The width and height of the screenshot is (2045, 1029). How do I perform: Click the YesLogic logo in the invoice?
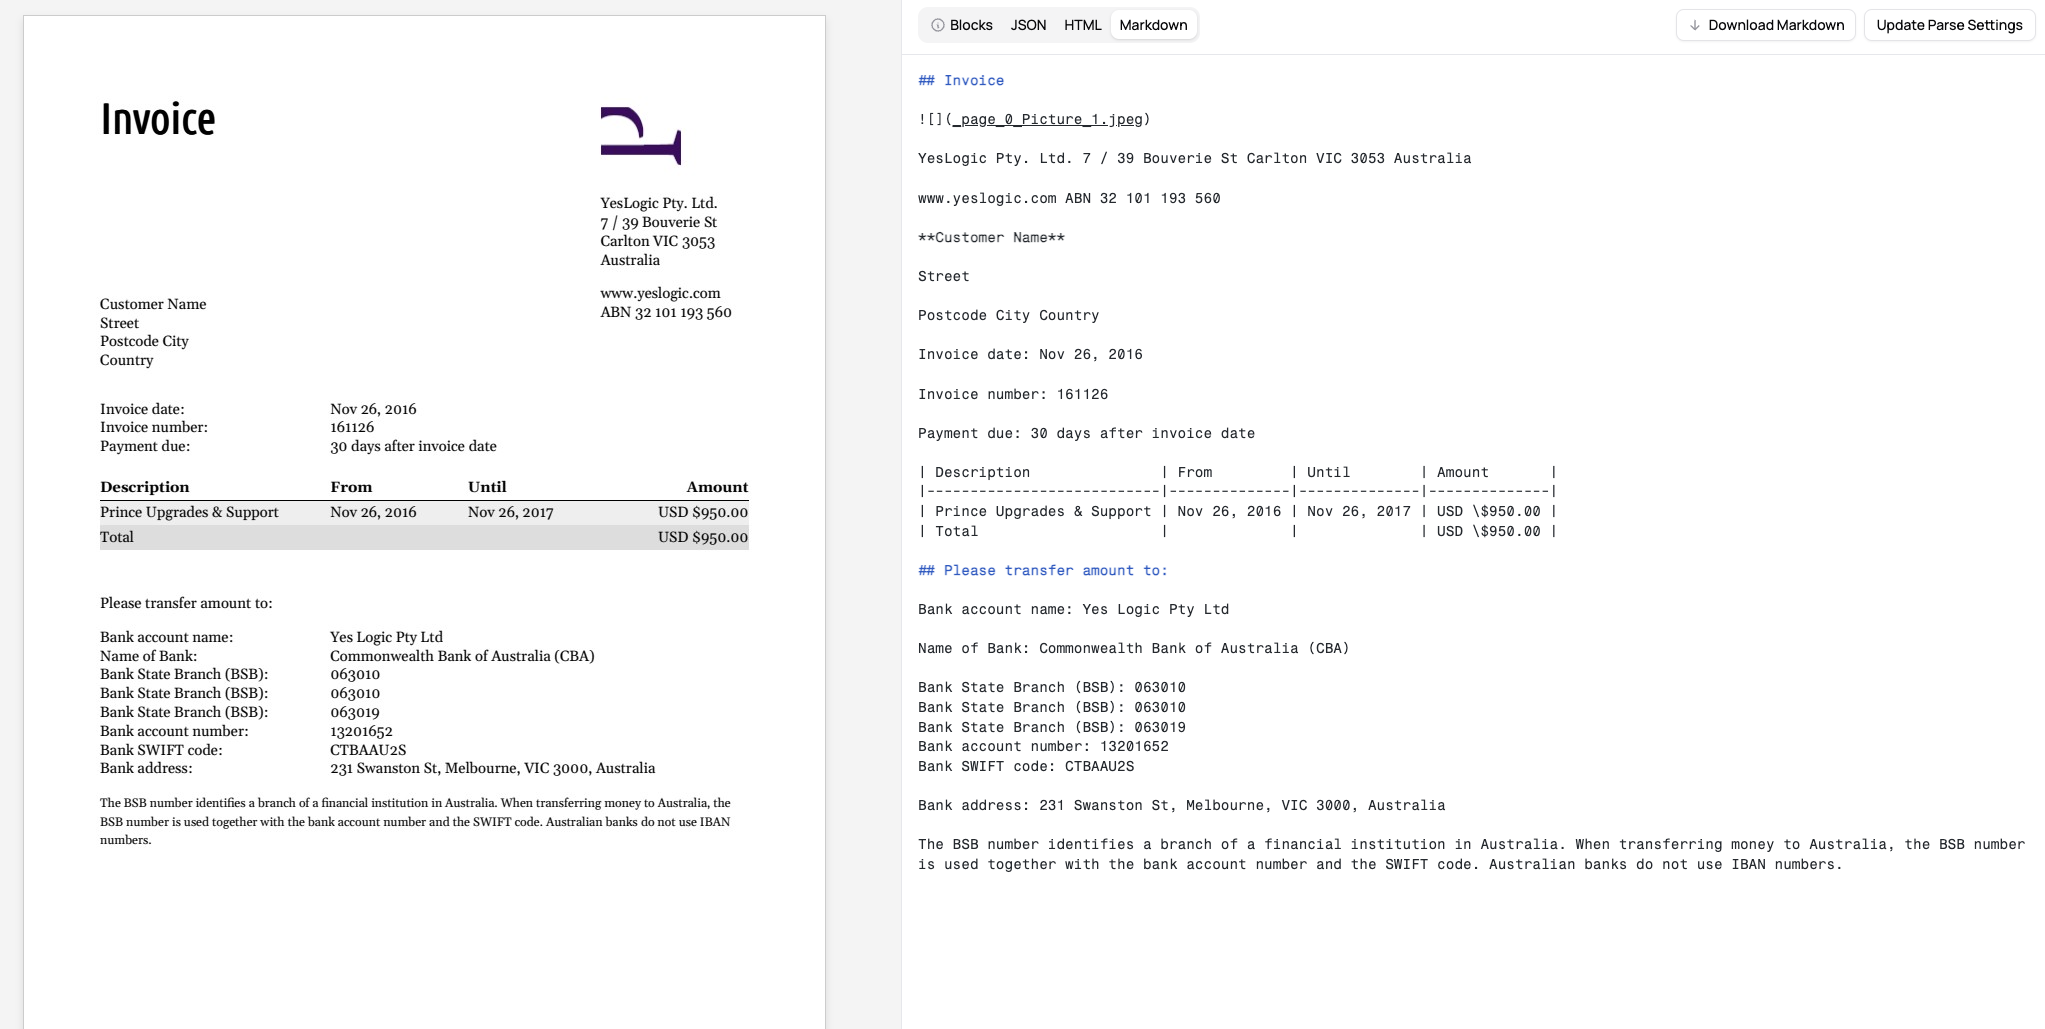coord(641,135)
